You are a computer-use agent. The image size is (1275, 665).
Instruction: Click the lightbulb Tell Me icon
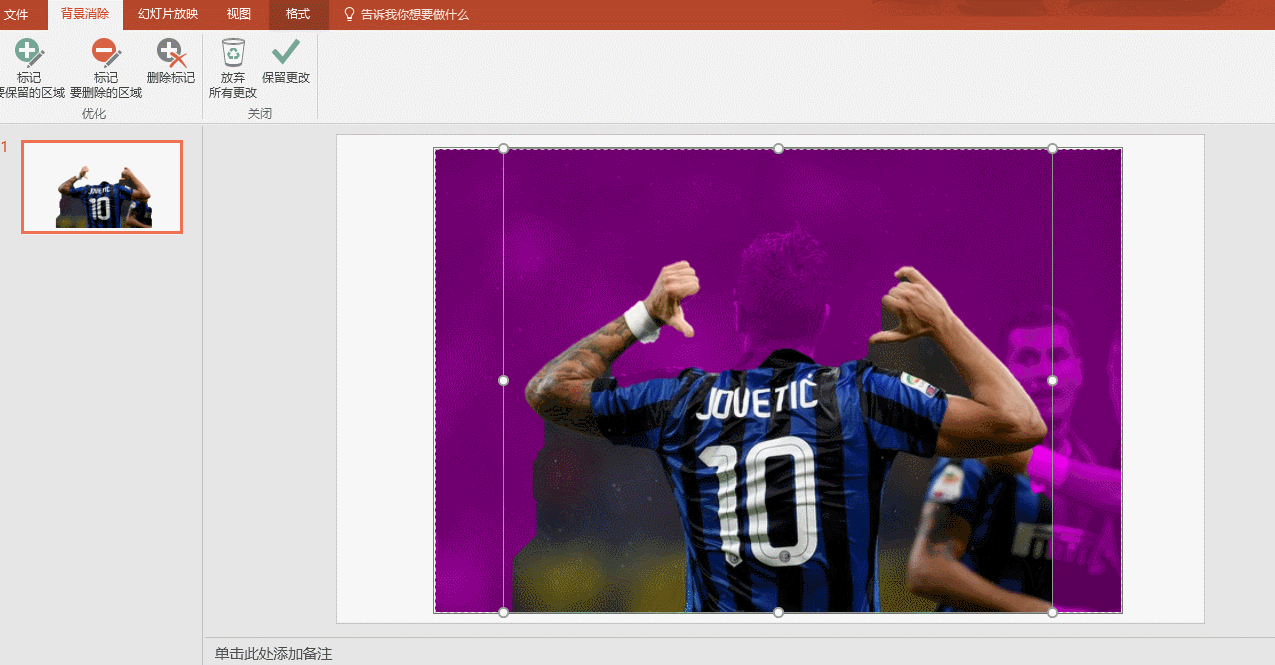[x=349, y=14]
